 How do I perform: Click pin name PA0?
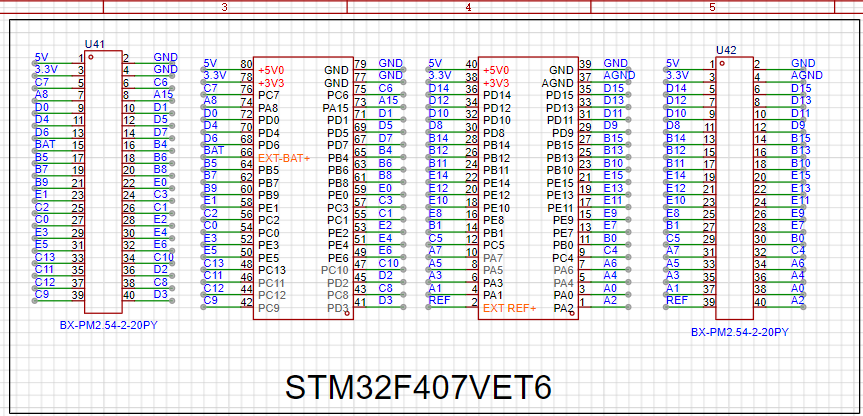(564, 295)
